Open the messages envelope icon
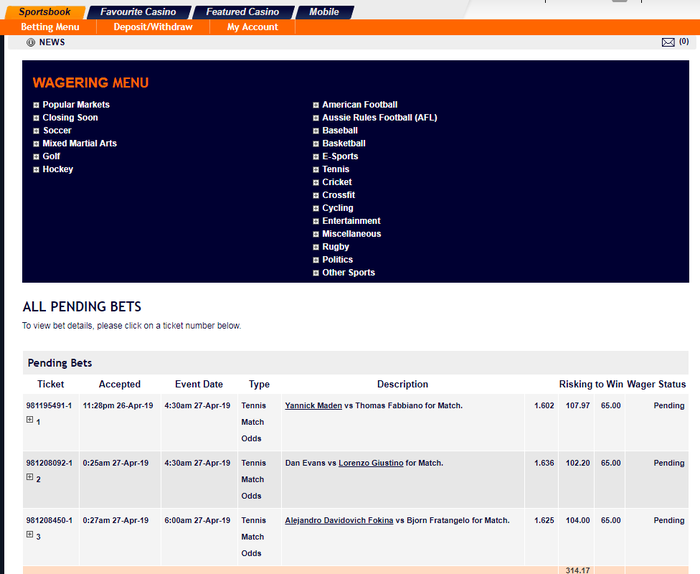Image resolution: width=700 pixels, height=574 pixels. [668, 42]
